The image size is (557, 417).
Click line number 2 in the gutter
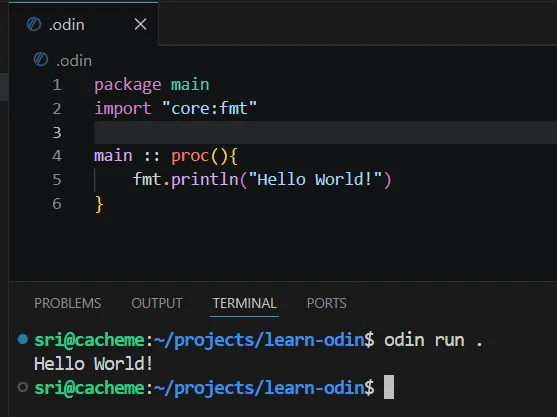tap(57, 109)
